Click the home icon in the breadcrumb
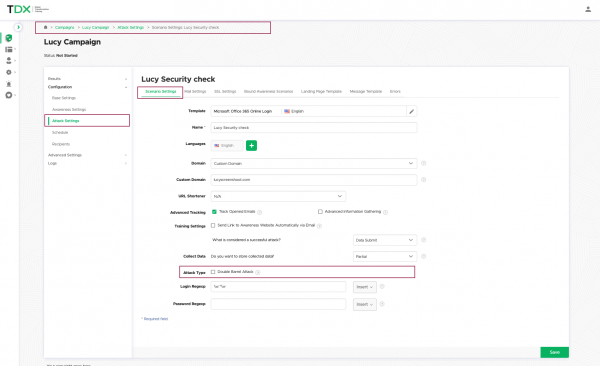Viewport: 600px width, 366px height. 46,27
